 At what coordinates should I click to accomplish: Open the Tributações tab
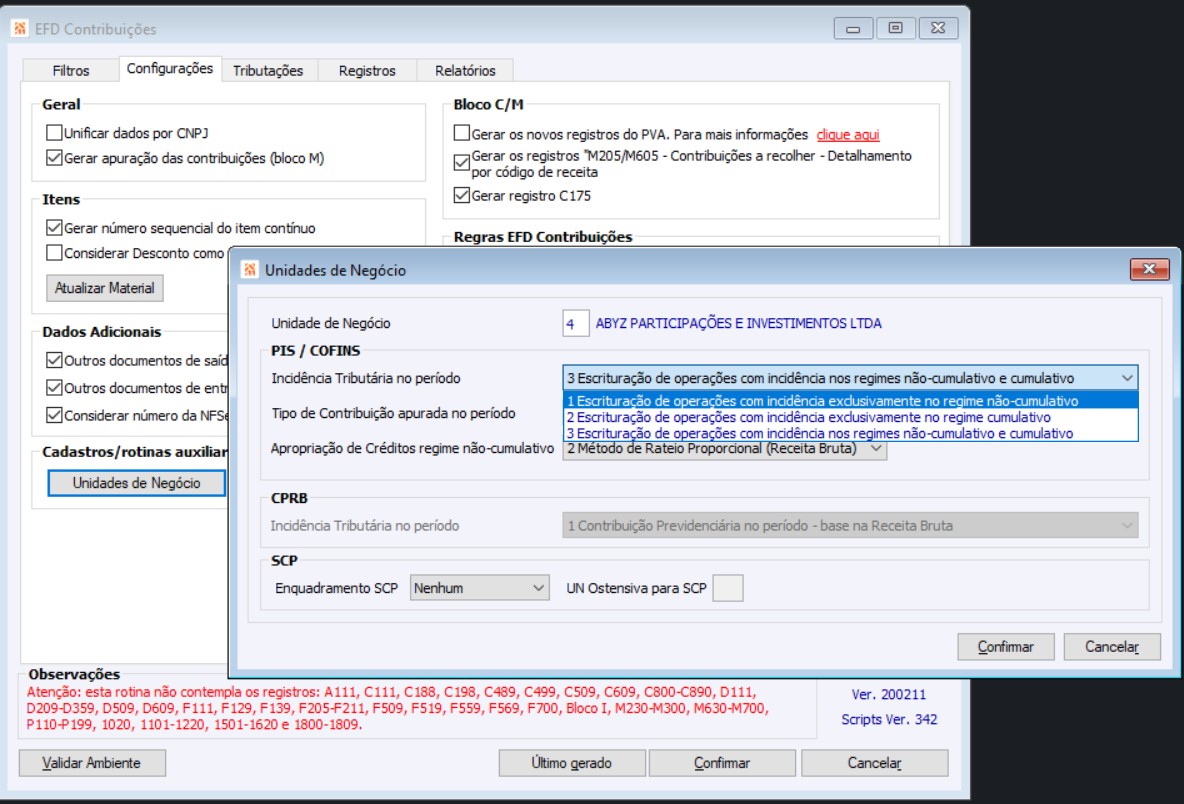point(268,70)
